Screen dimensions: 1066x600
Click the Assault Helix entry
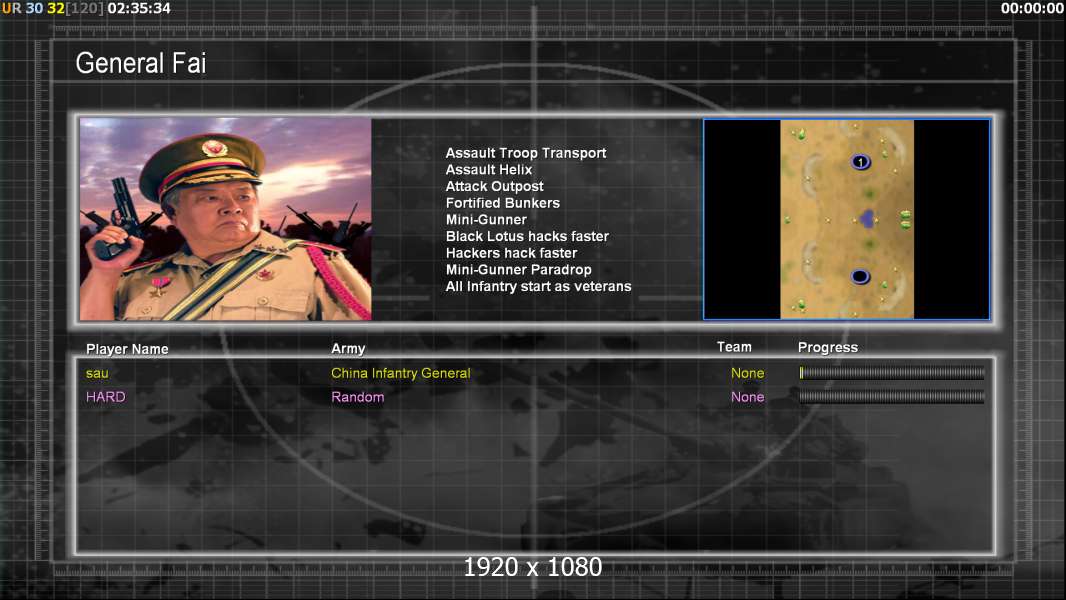pyautogui.click(x=489, y=170)
